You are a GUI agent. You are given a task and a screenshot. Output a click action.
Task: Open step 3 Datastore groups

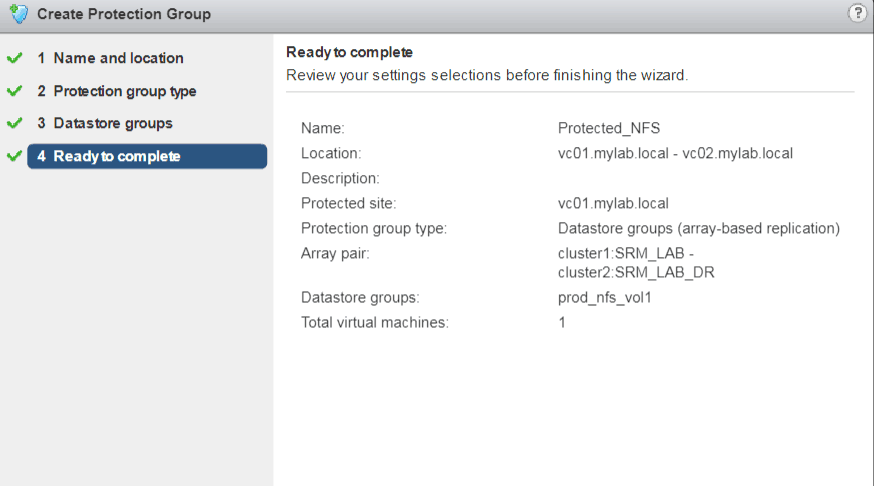[x=112, y=124]
